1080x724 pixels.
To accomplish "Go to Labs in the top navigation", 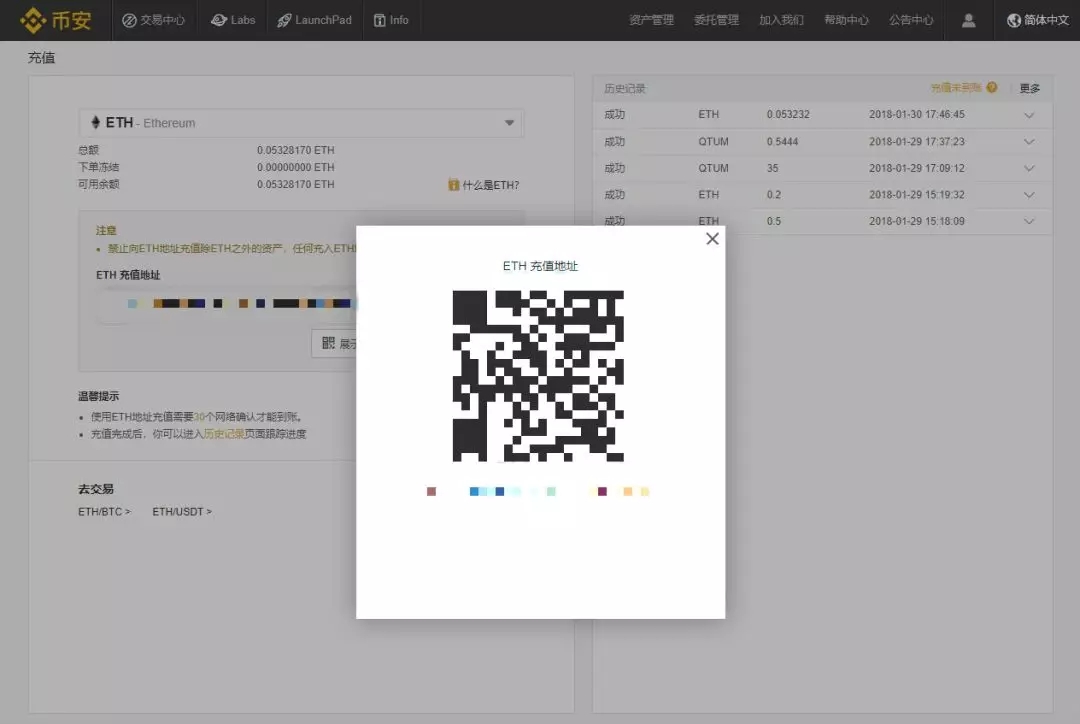I will click(233, 21).
